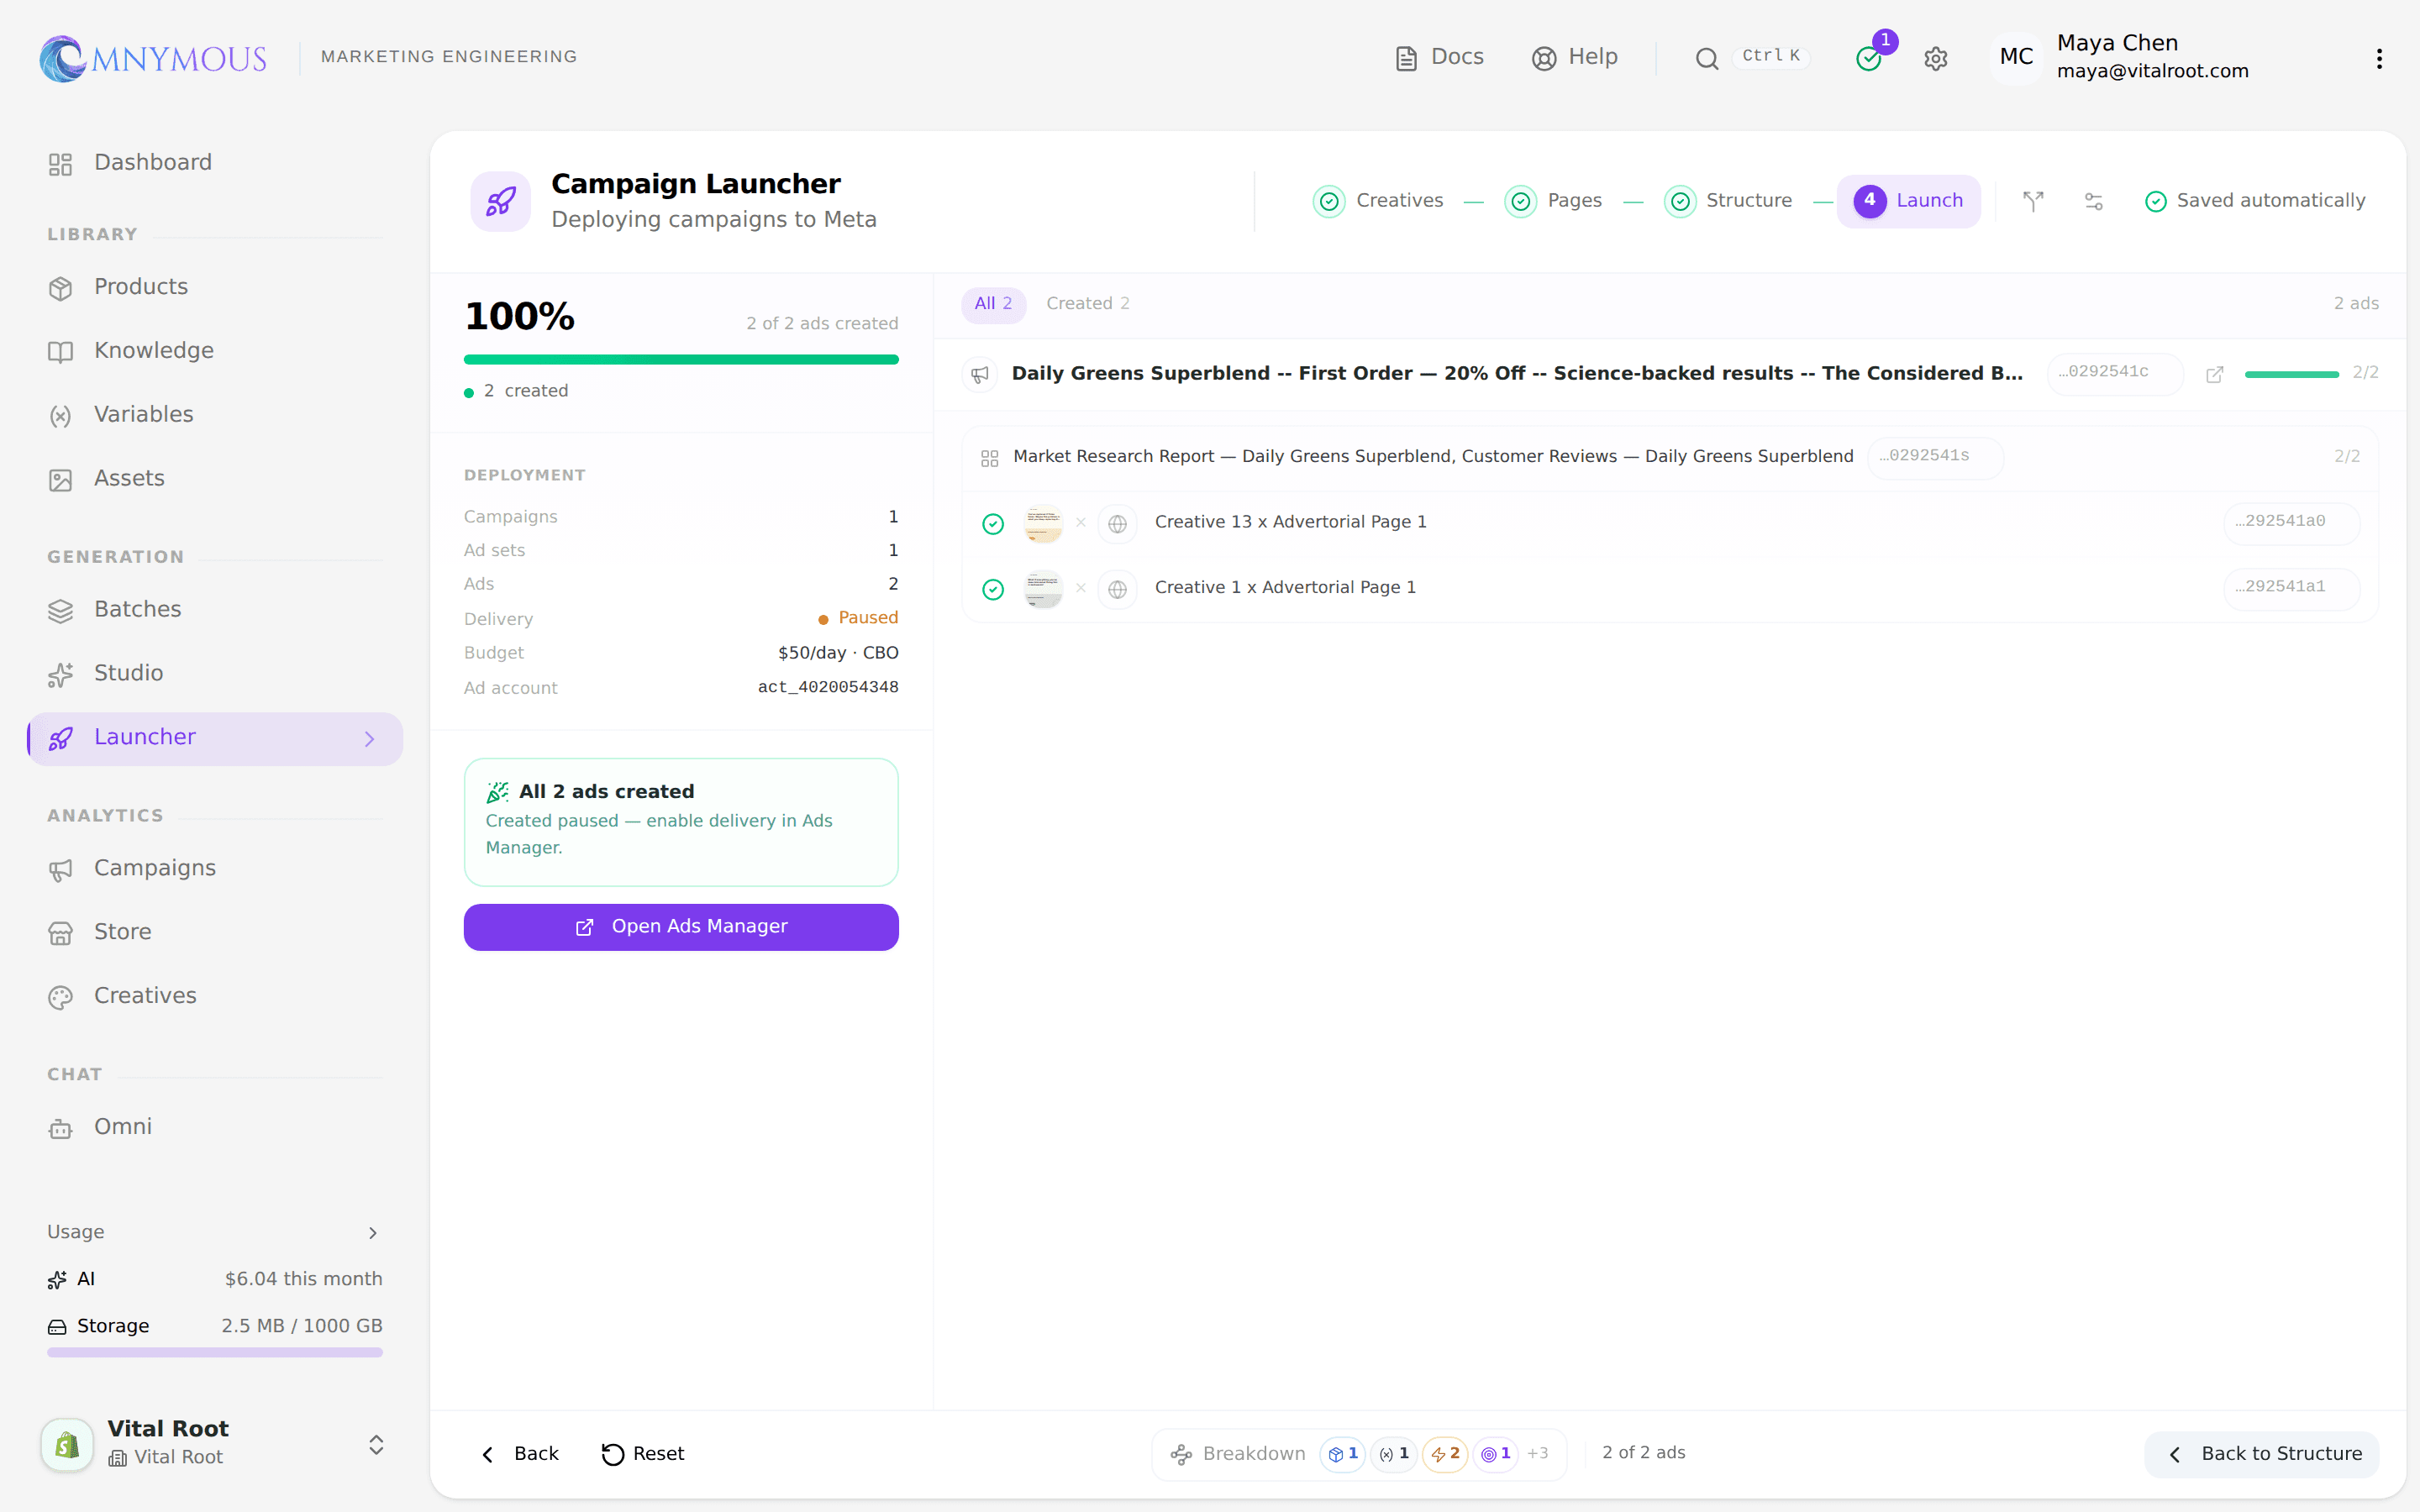The image size is (2420, 1512).
Task: Click the campaign 2/2 progress bar
Action: (x=2291, y=374)
